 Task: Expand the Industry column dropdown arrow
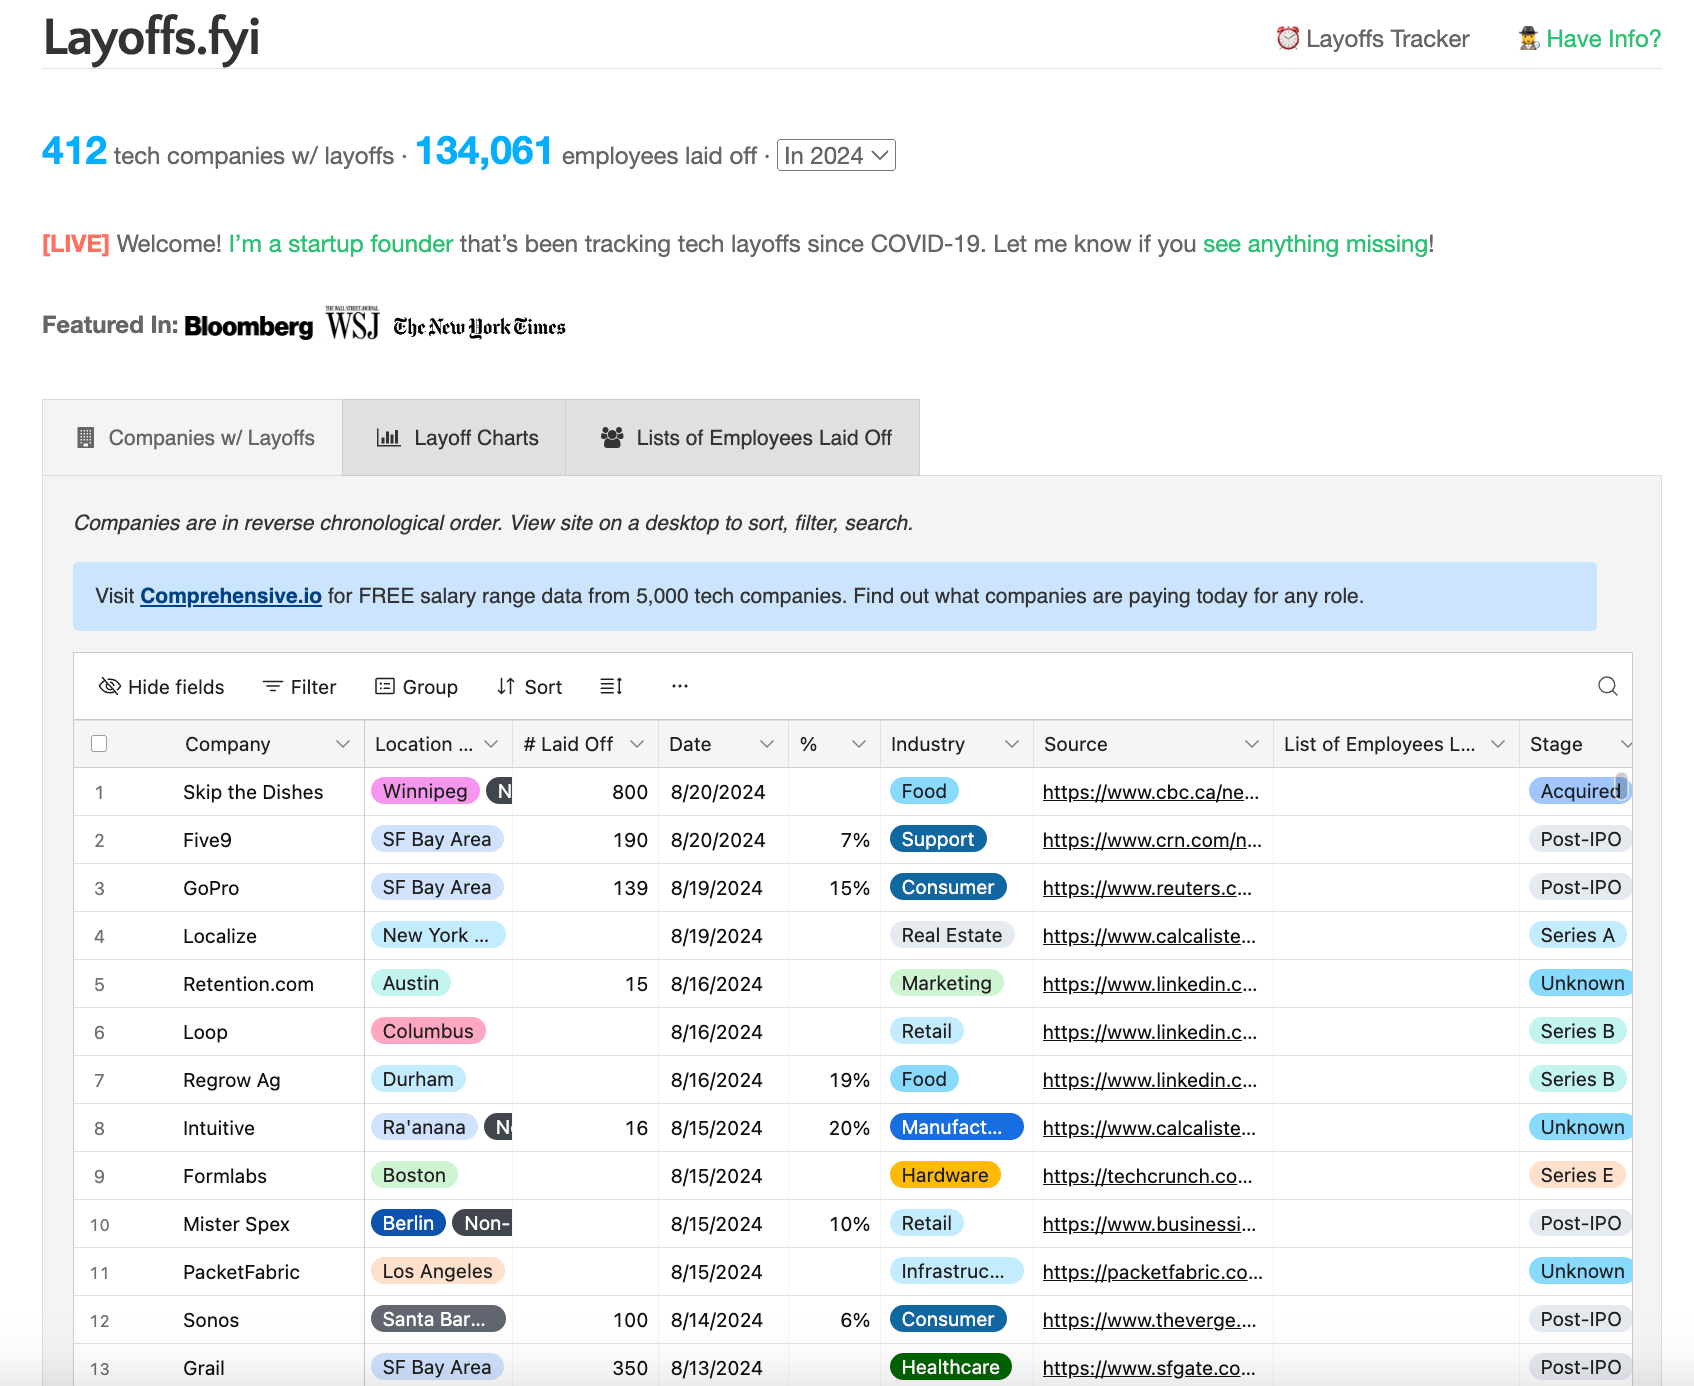[x=1012, y=744]
